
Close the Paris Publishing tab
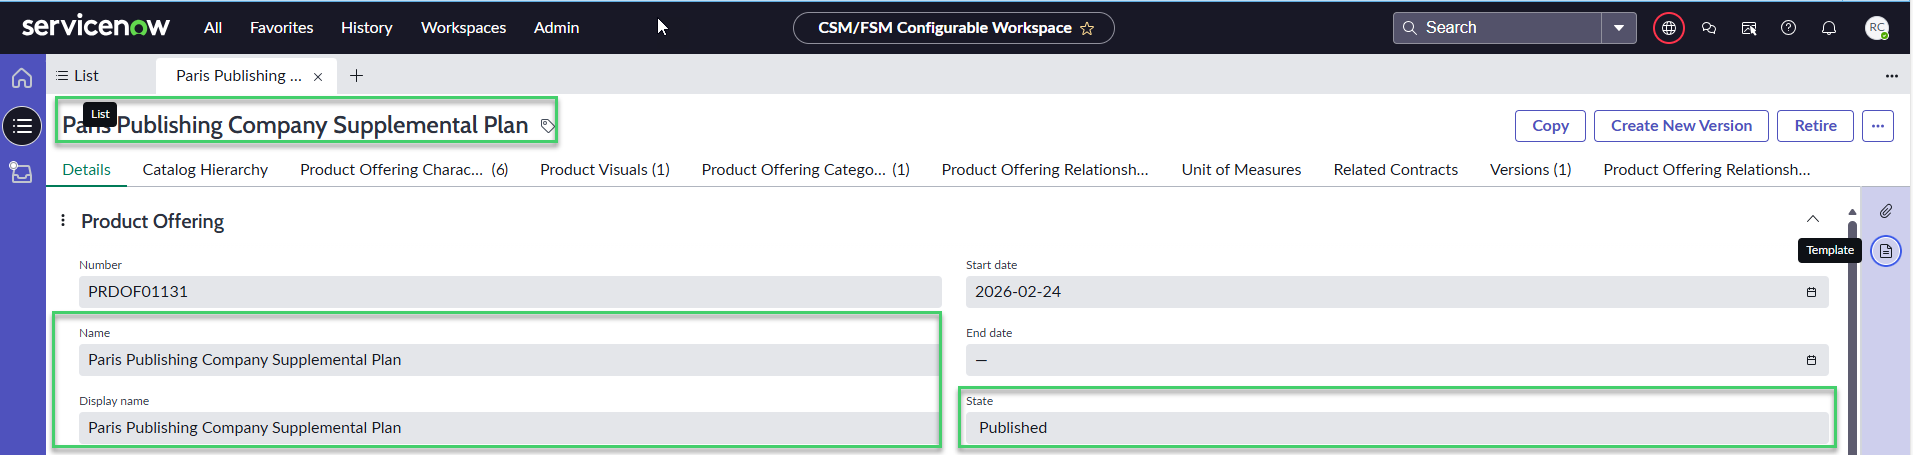click(318, 77)
